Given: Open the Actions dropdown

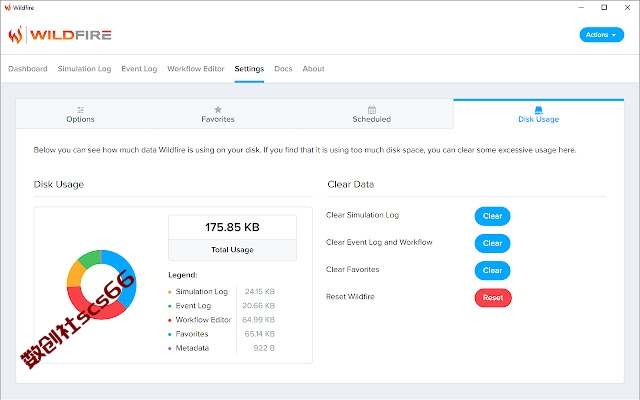Looking at the screenshot, I should [602, 35].
